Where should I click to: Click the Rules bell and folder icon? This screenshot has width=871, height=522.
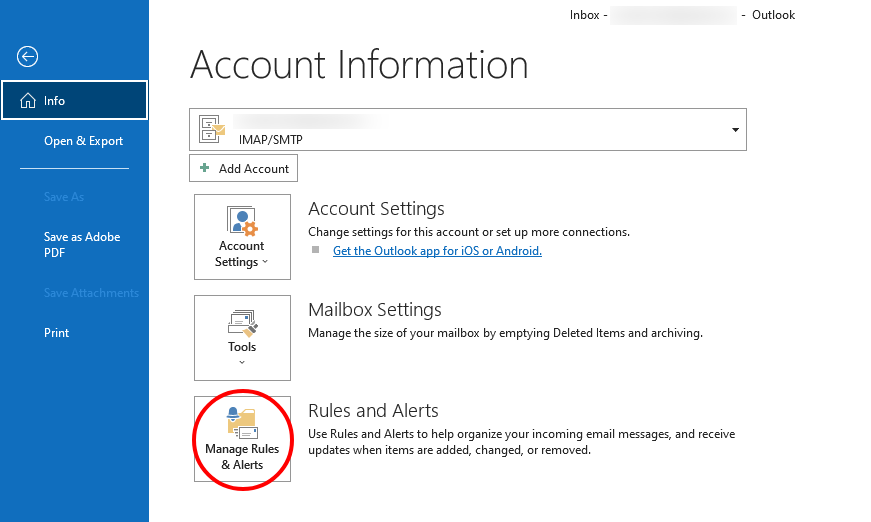point(242,423)
